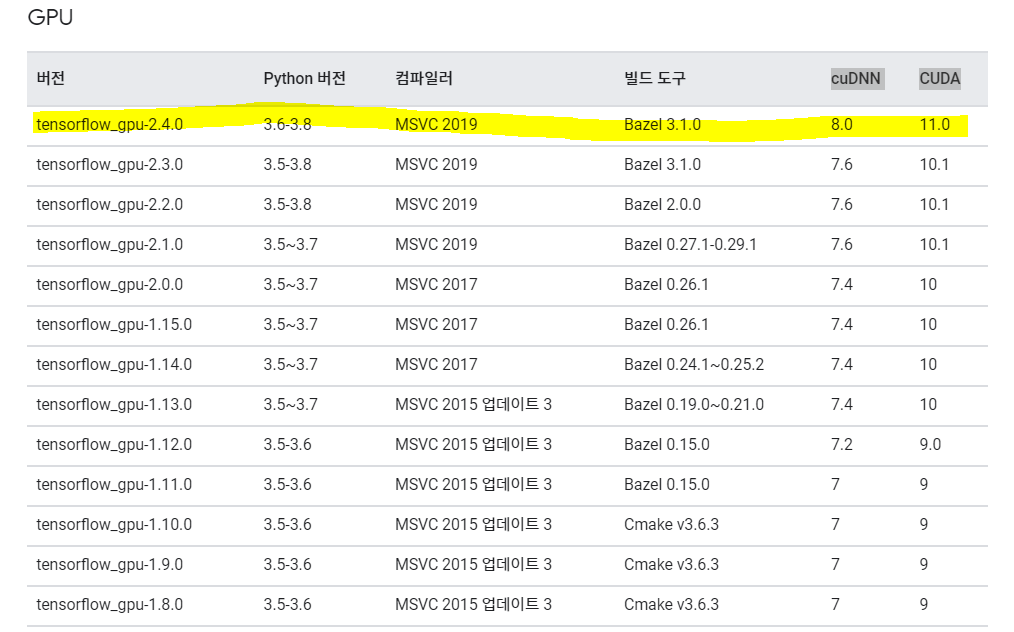Click Cmake v3.6.3 in the tensorflow_gpu-1.9.0 row
Screen dimensions: 1014x632
pyautogui.click(x=671, y=565)
